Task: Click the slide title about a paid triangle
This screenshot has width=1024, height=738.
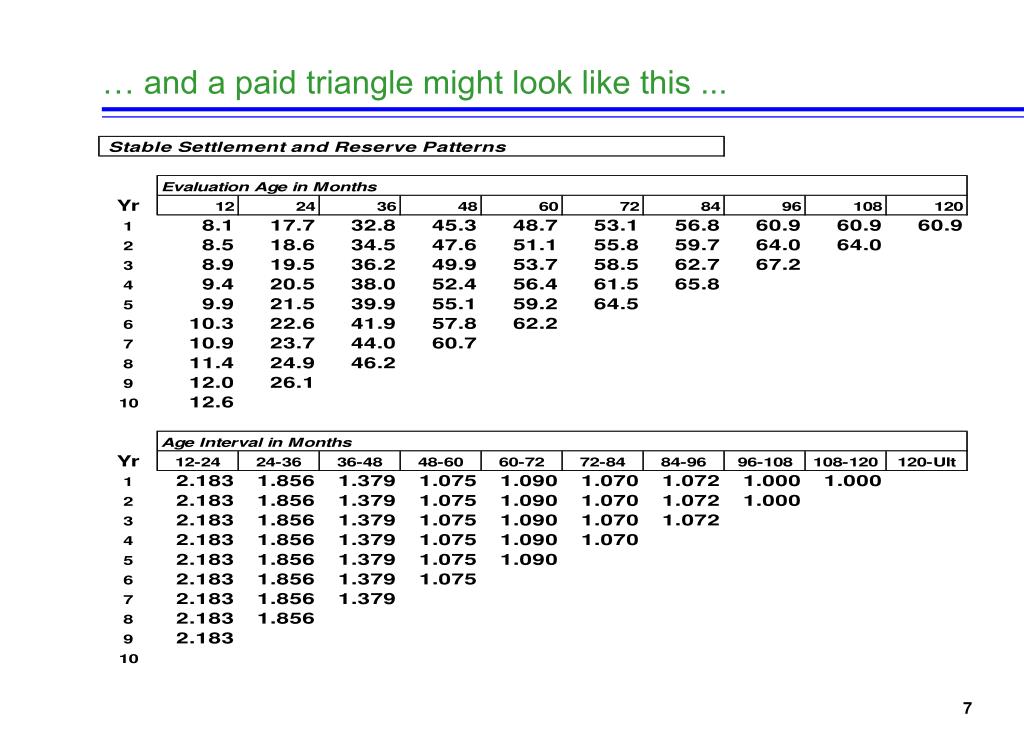Action: point(414,84)
